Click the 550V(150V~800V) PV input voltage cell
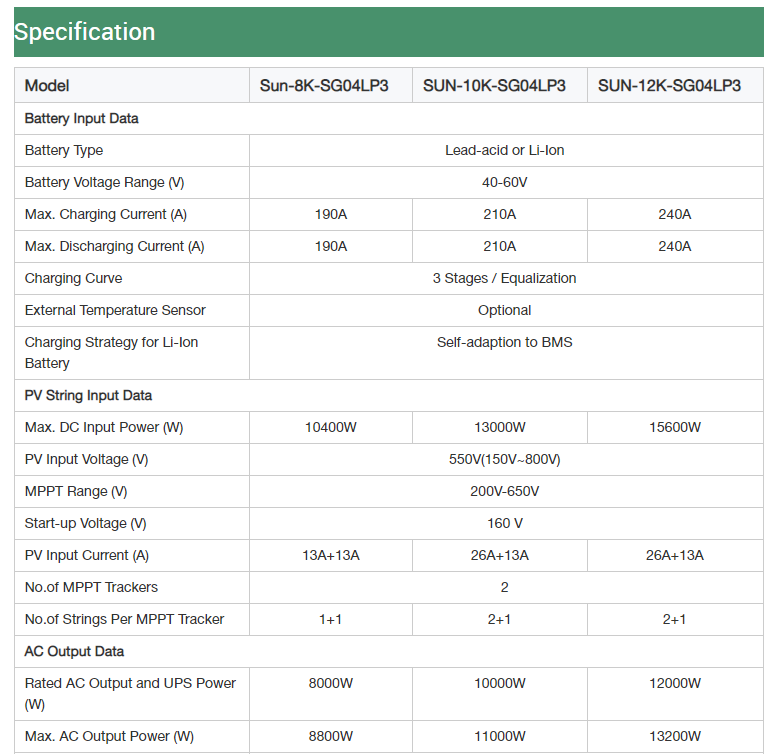Viewport: 779px width, 754px height. point(506,459)
